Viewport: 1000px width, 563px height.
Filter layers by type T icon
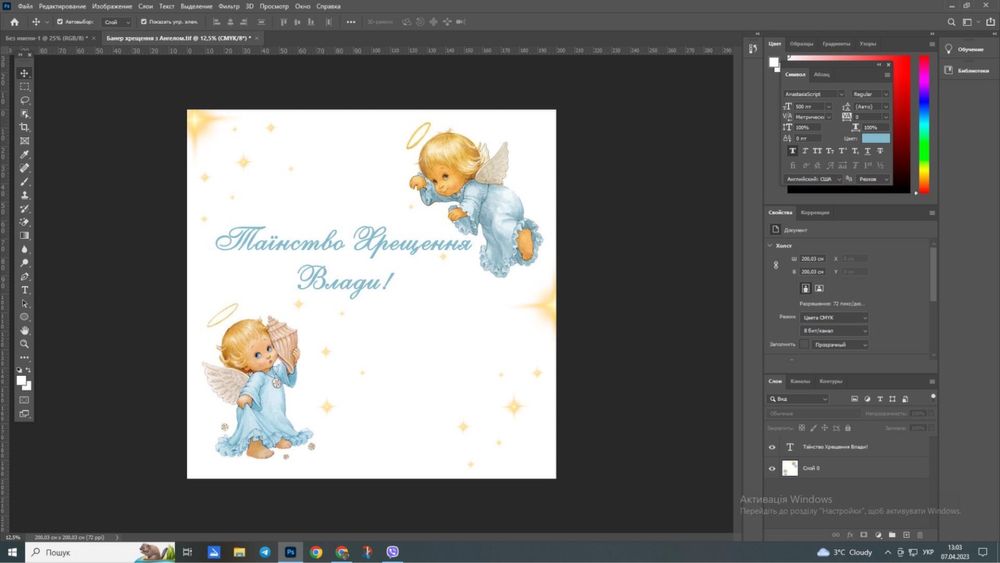click(x=879, y=398)
